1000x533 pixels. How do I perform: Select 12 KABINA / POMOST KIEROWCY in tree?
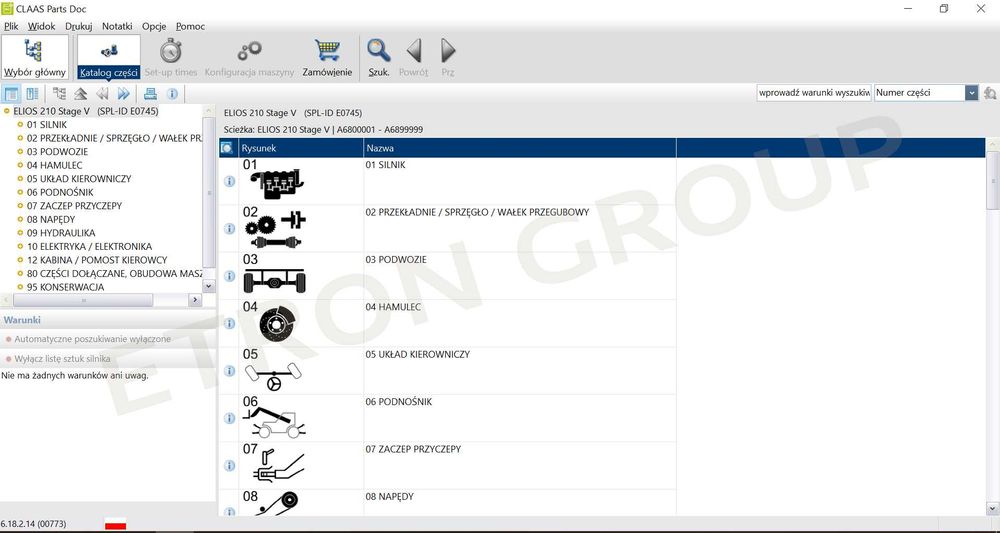97,259
